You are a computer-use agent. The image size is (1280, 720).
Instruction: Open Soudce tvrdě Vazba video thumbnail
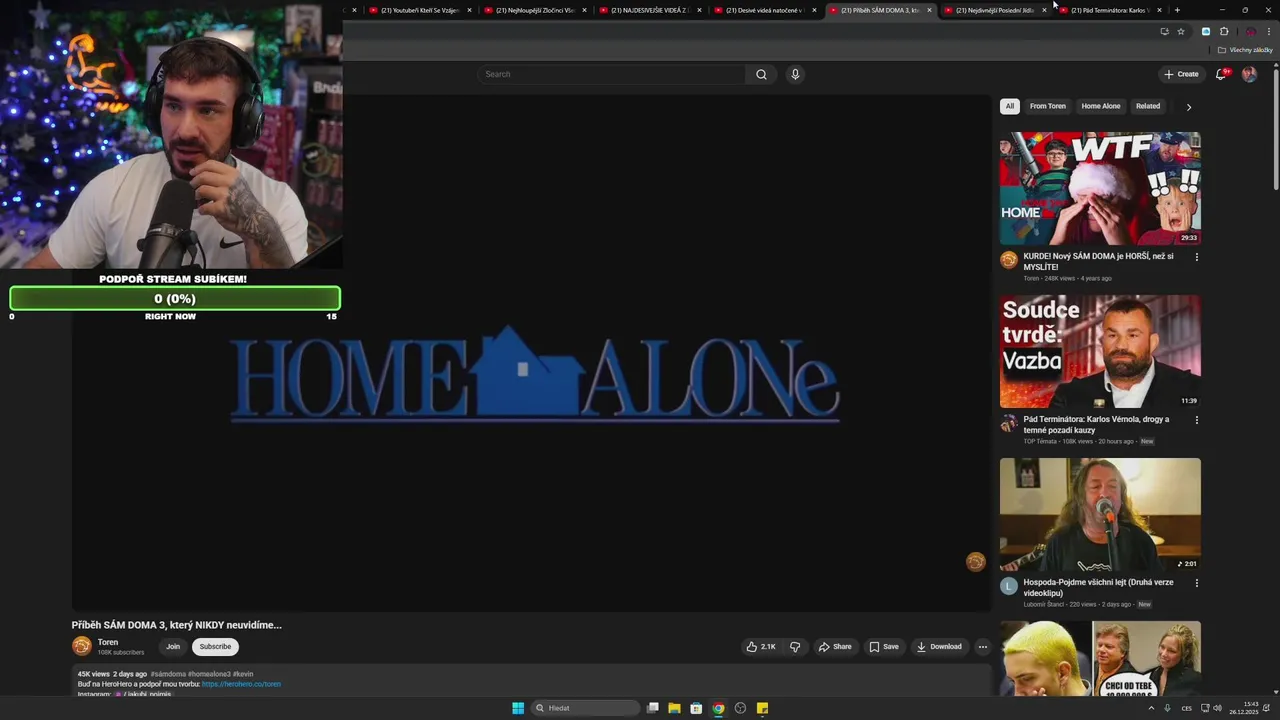point(1100,351)
